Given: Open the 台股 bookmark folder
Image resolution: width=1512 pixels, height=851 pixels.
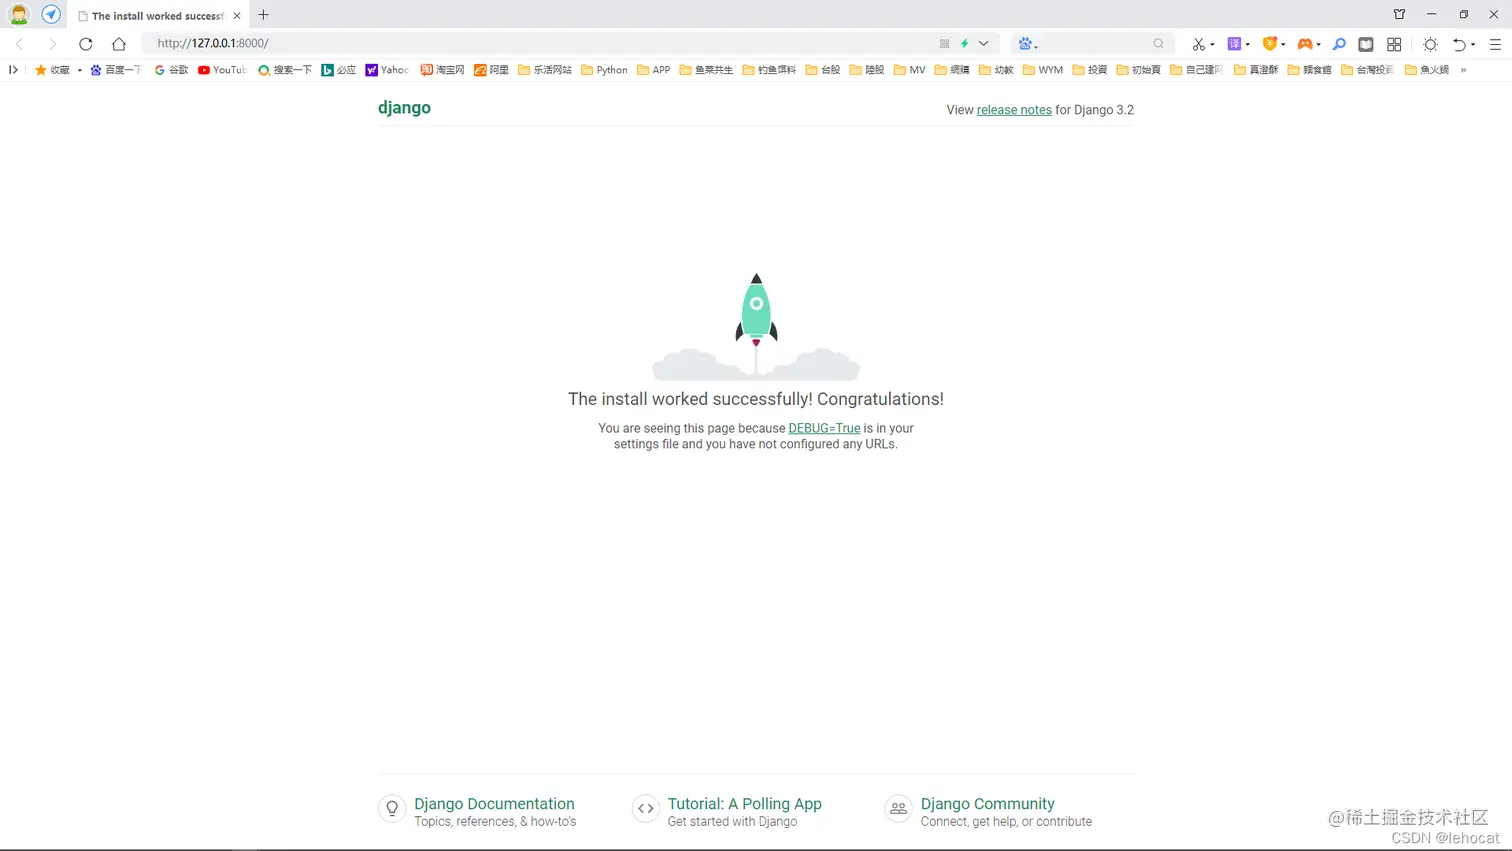Looking at the screenshot, I should 823,70.
